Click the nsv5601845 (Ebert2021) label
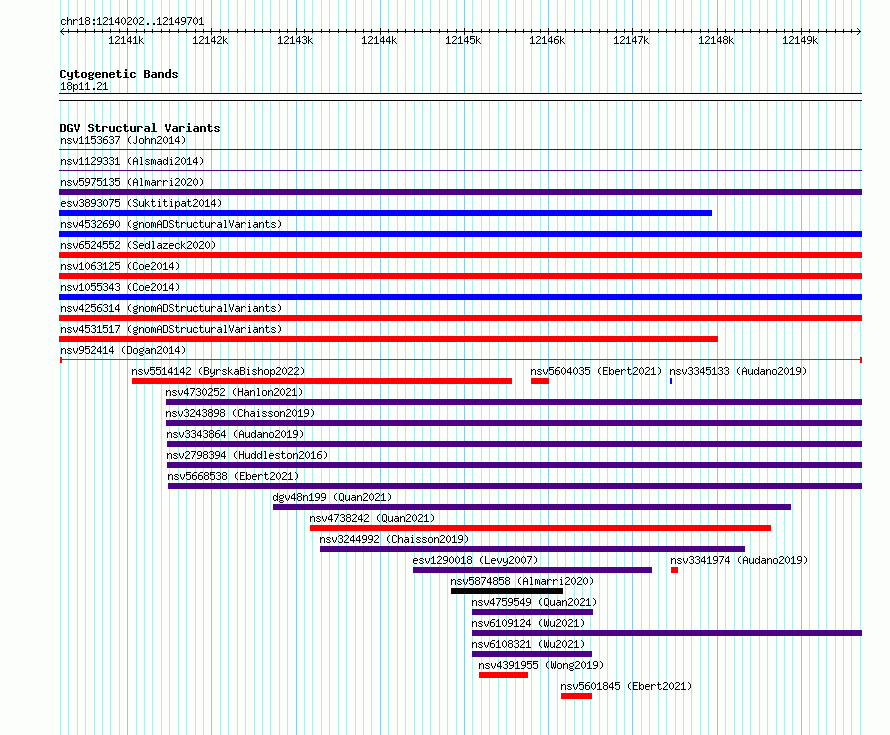Screen dimensions: 890x735 click(626, 686)
